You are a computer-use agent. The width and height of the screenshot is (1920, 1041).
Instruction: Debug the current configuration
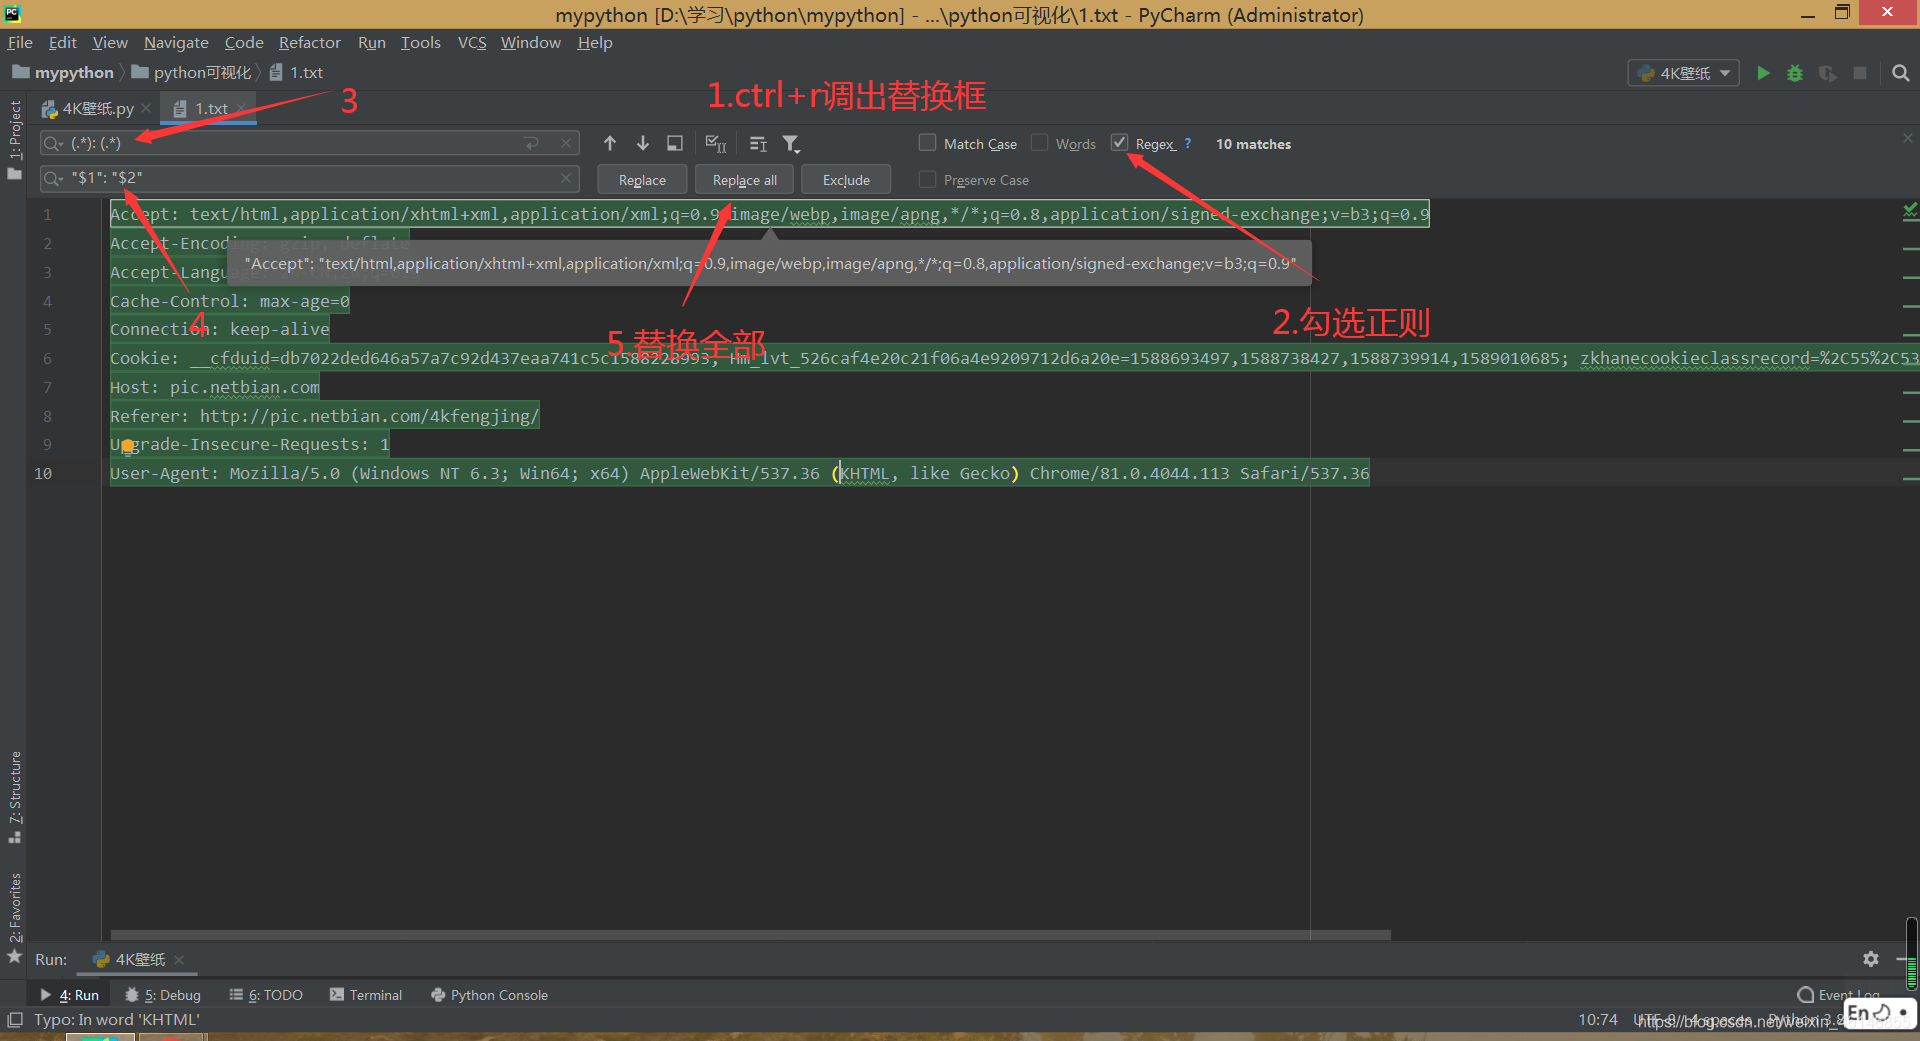point(1795,73)
